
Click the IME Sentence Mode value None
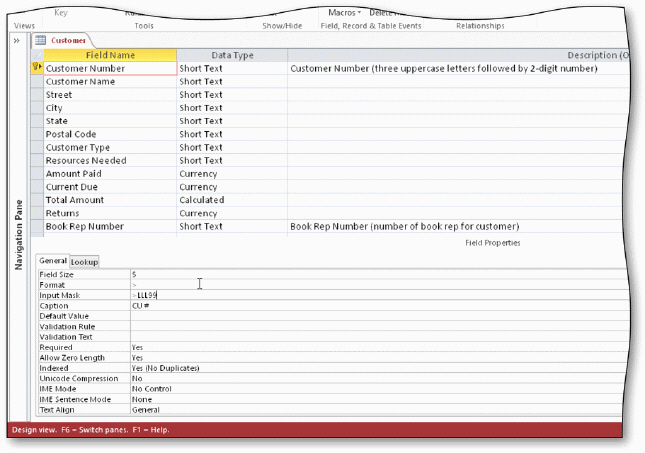click(142, 399)
